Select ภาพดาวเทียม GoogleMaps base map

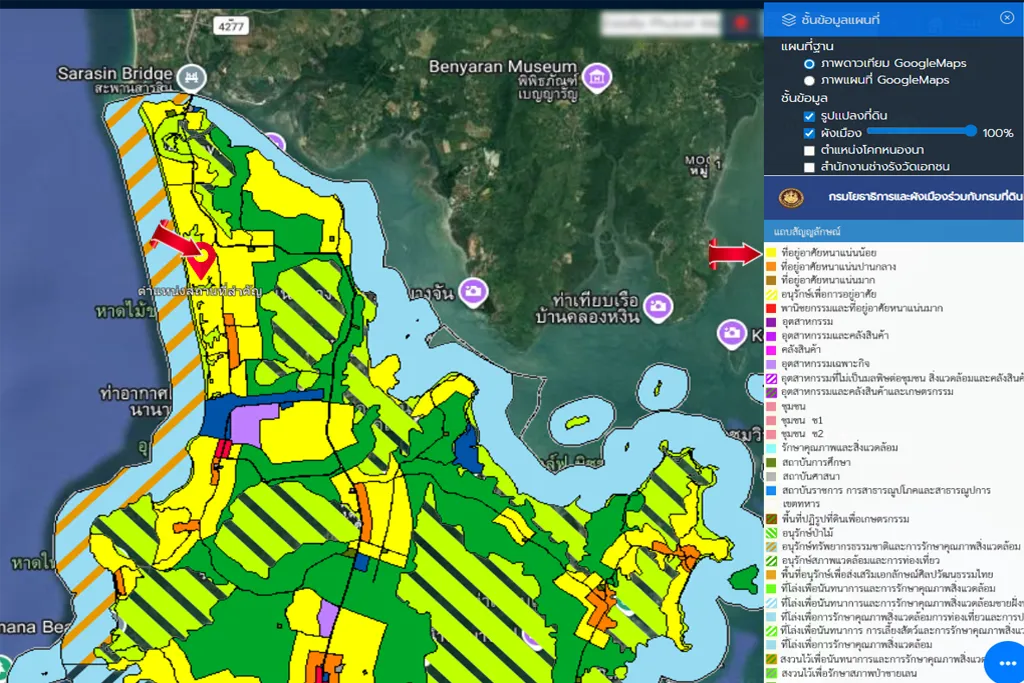[809, 63]
